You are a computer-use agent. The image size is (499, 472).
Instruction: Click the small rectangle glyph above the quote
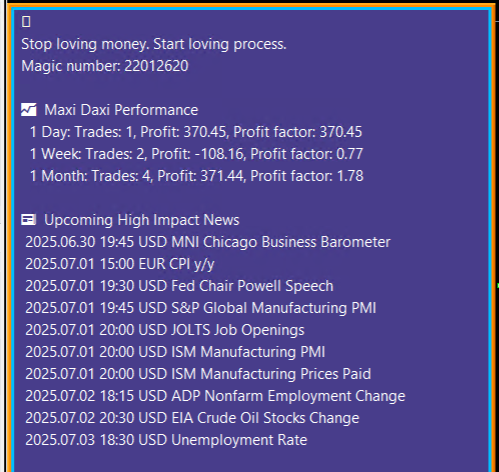[26, 22]
